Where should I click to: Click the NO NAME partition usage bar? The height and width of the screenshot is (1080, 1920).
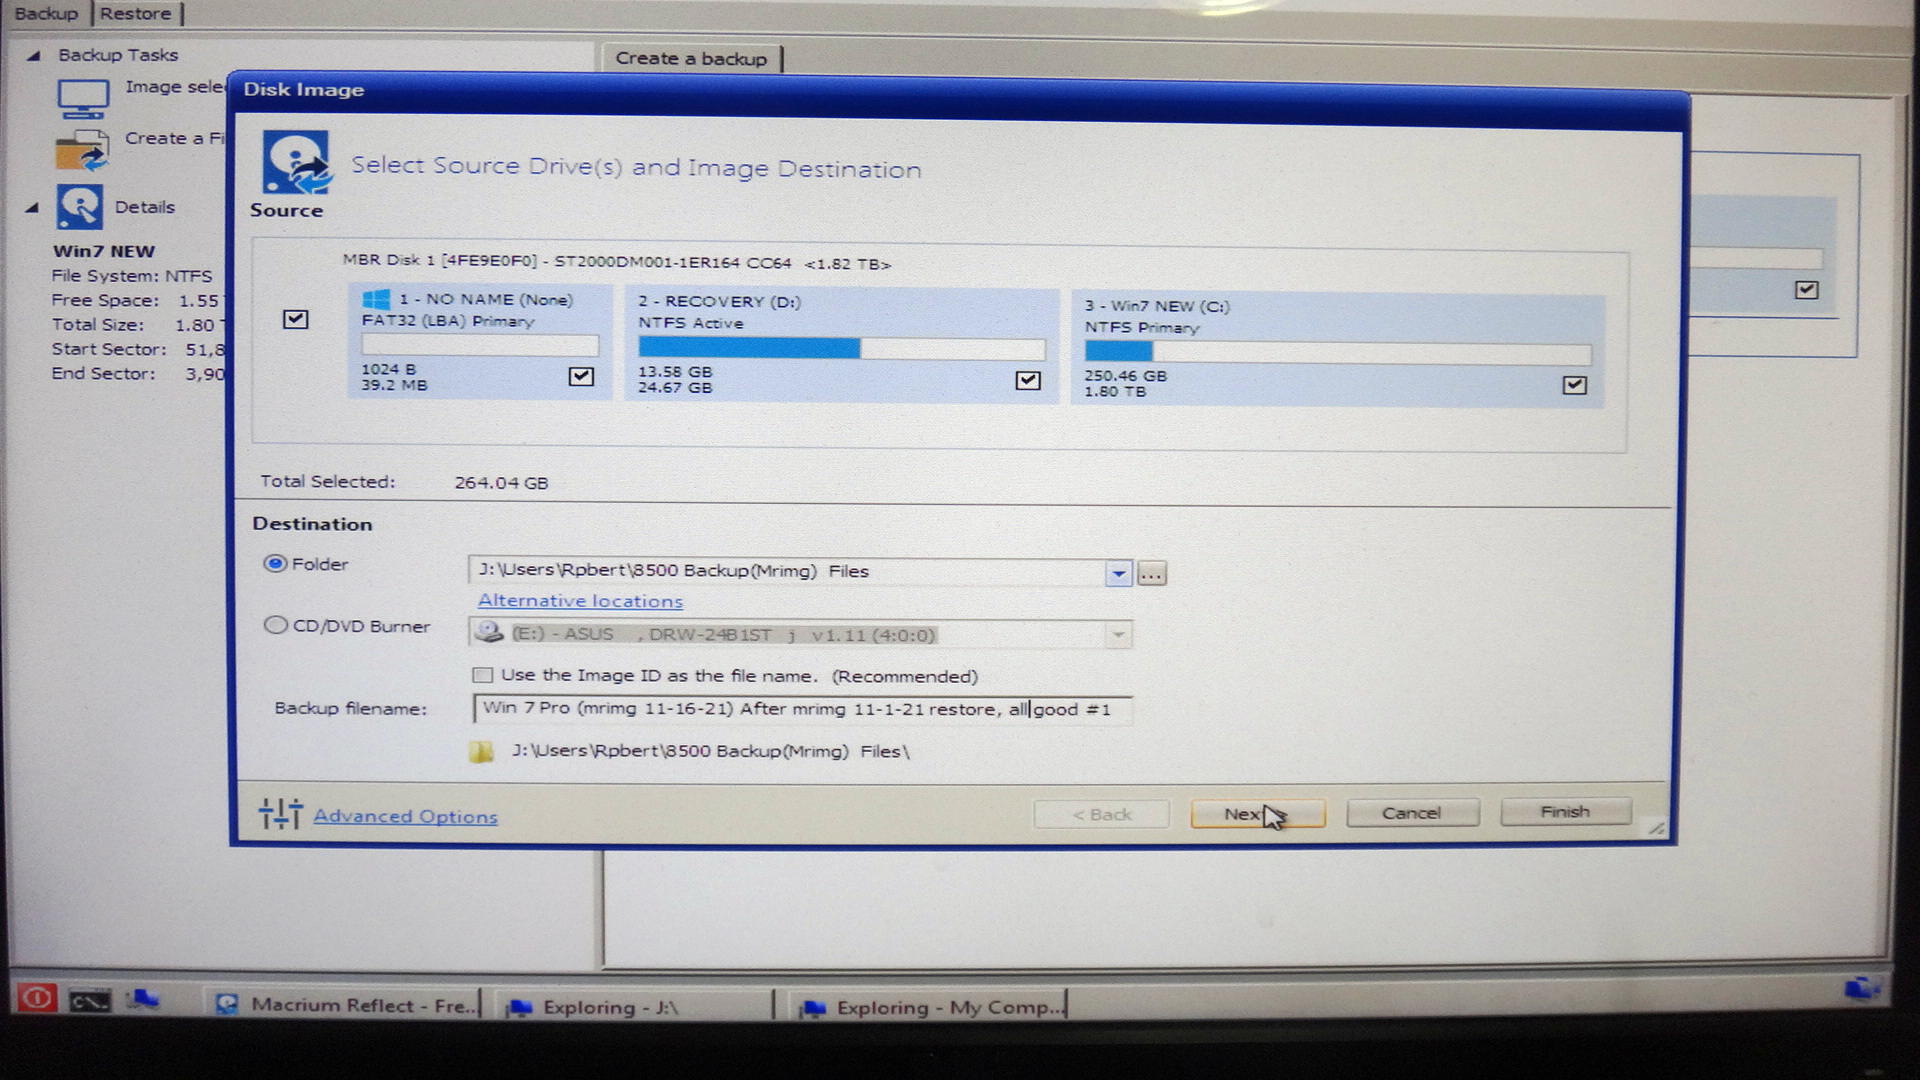click(x=480, y=345)
